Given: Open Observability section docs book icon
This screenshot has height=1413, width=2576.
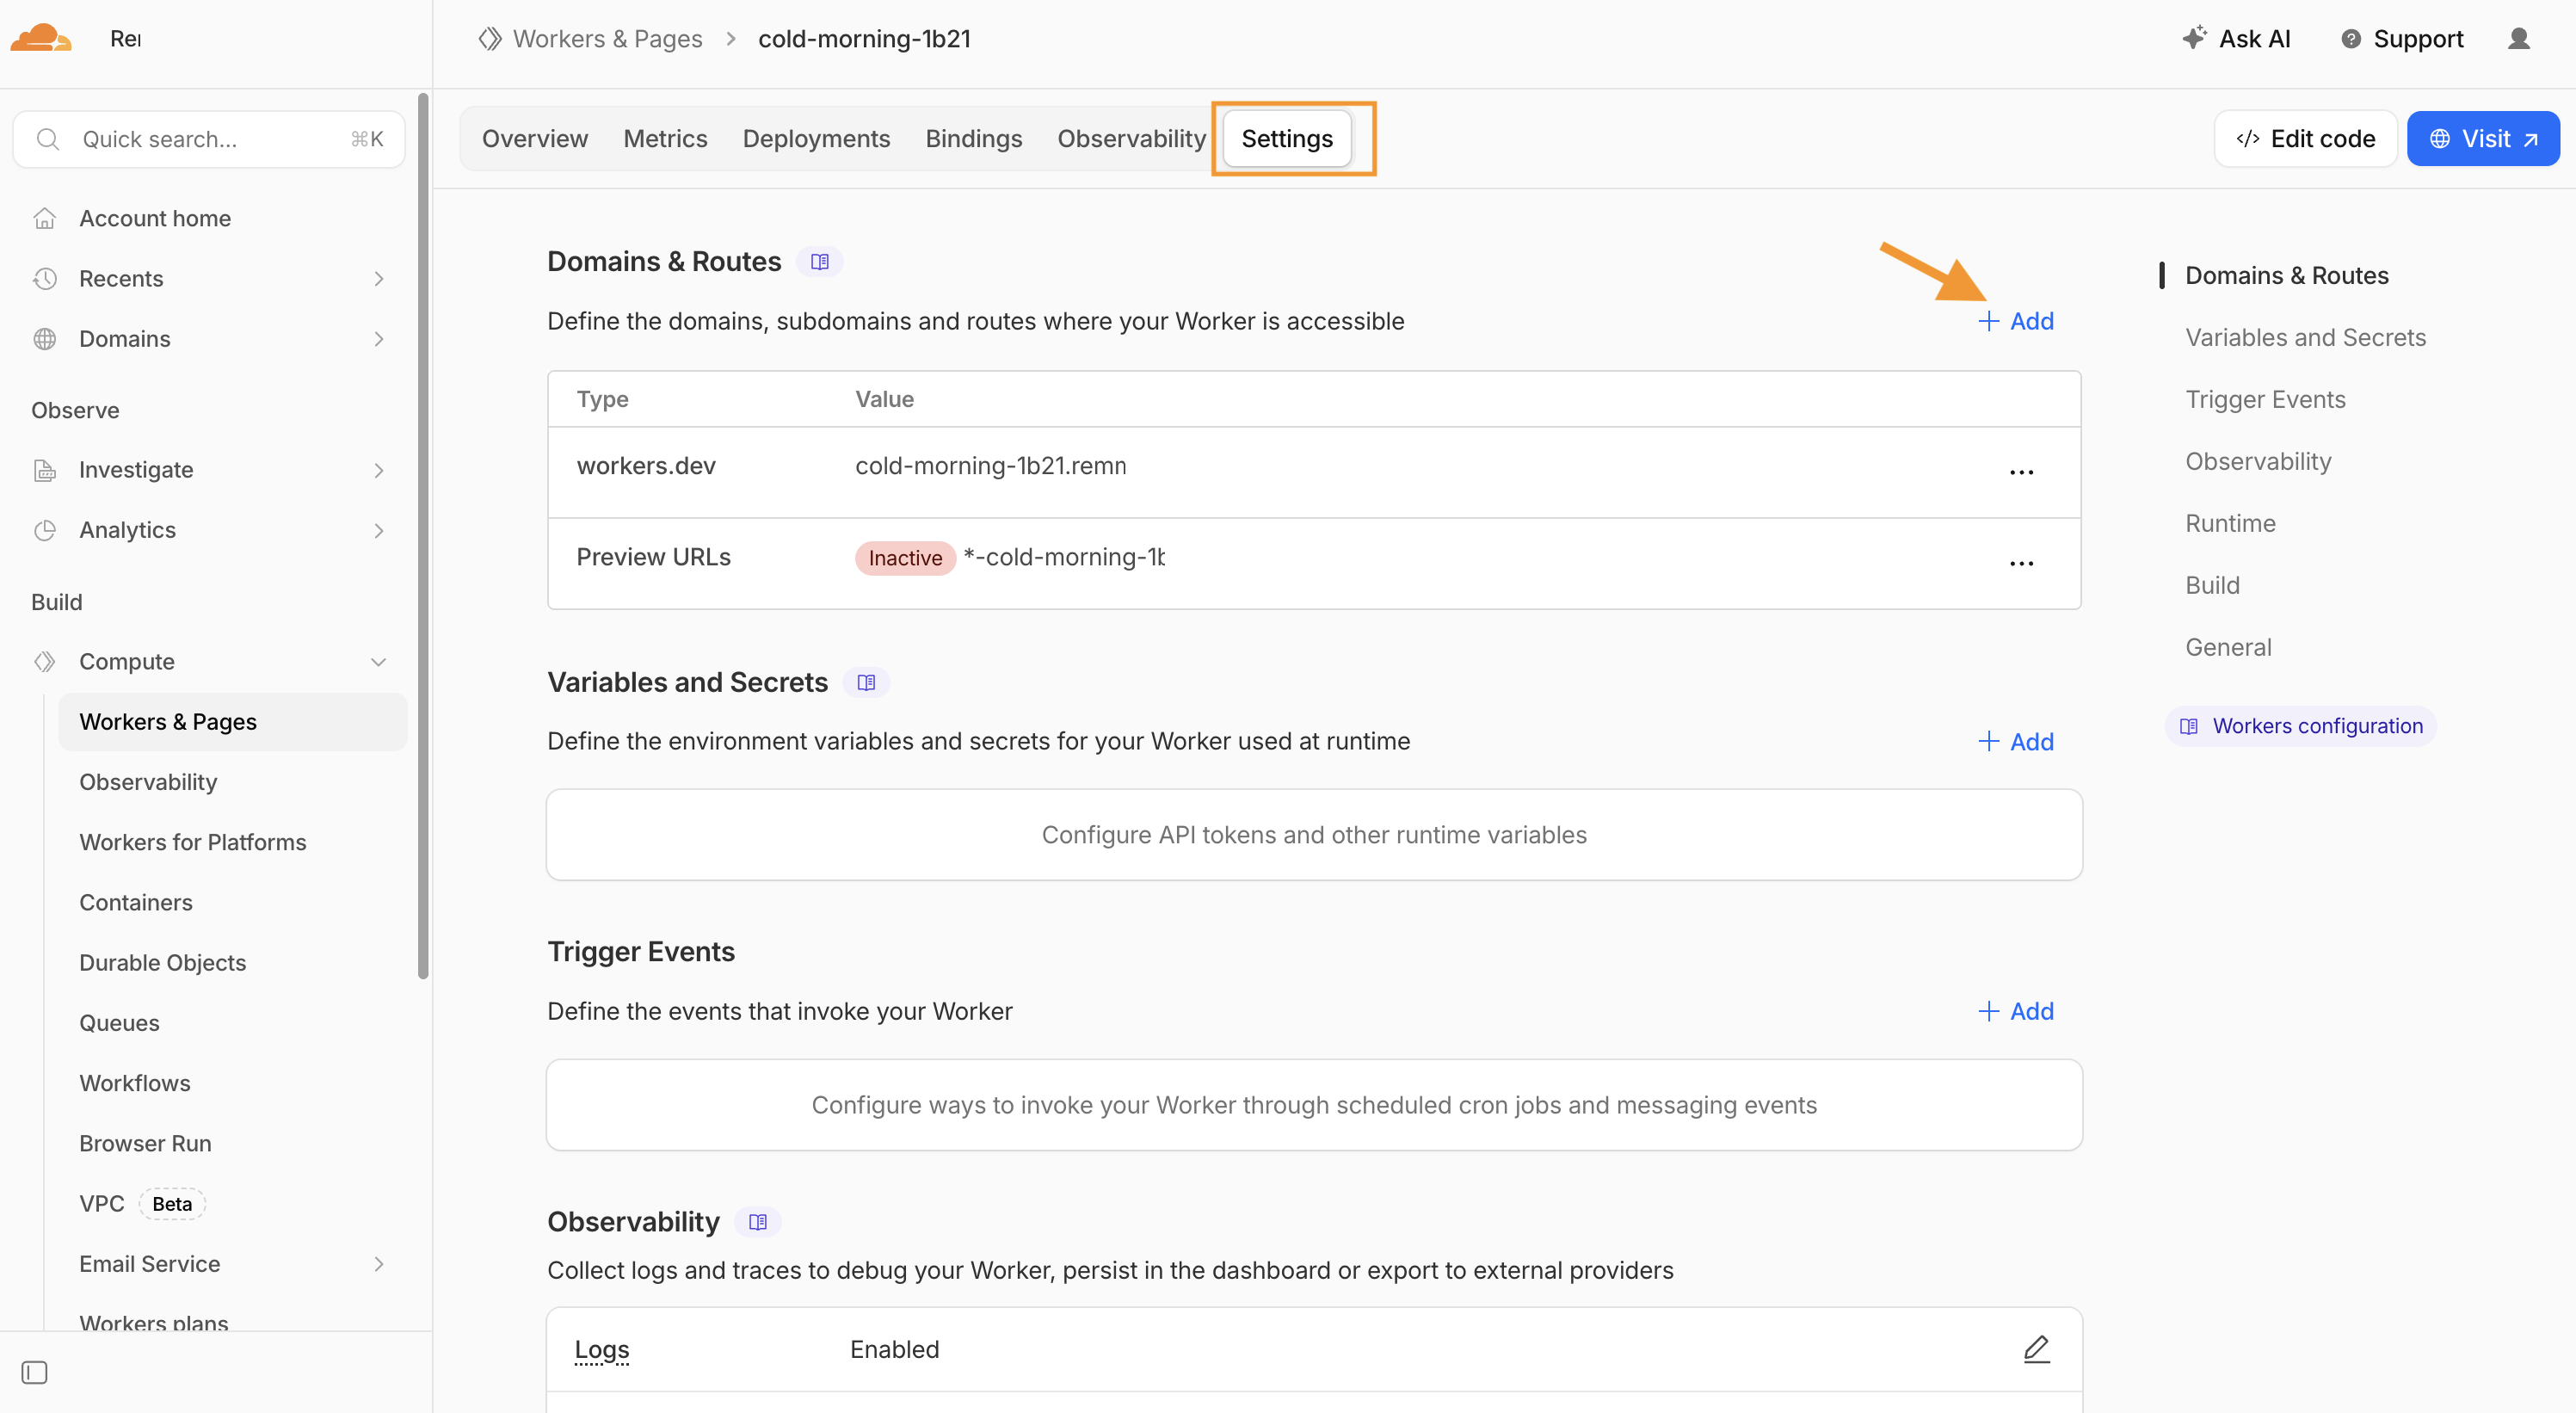Looking at the screenshot, I should (x=758, y=1222).
